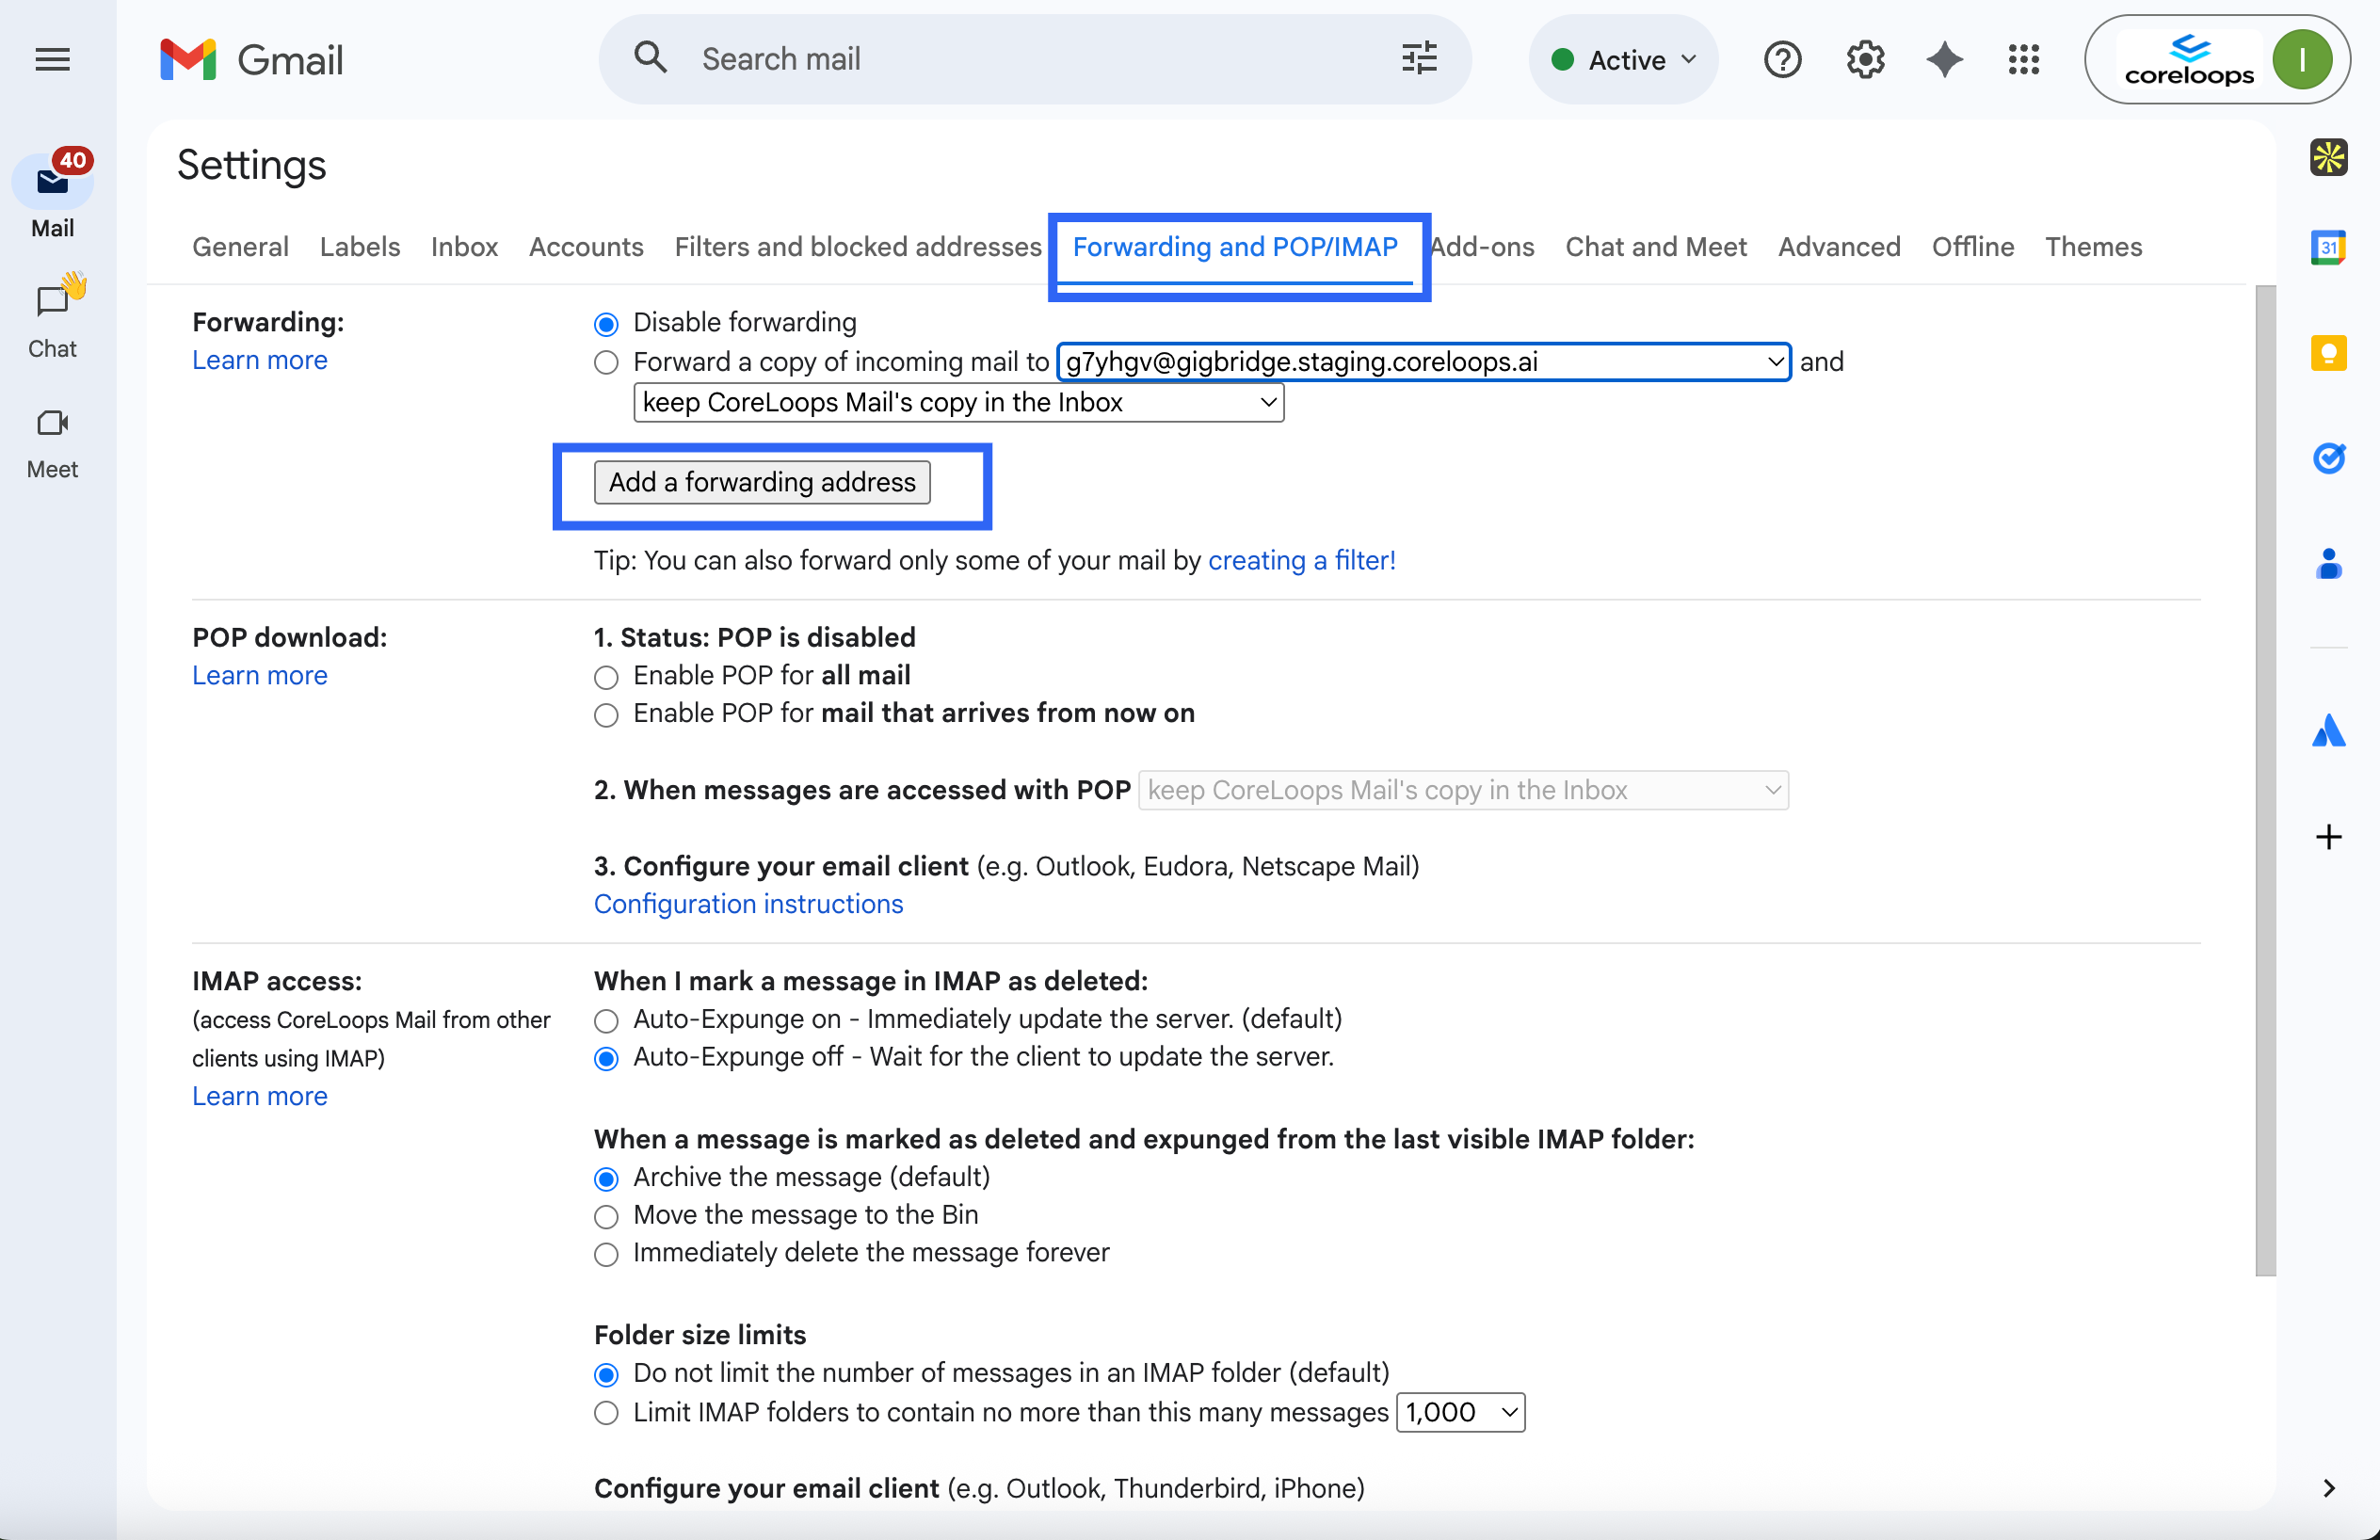Viewport: 2380px width, 1540px height.
Task: Click Add a forwarding address button
Action: pyautogui.click(x=762, y=483)
